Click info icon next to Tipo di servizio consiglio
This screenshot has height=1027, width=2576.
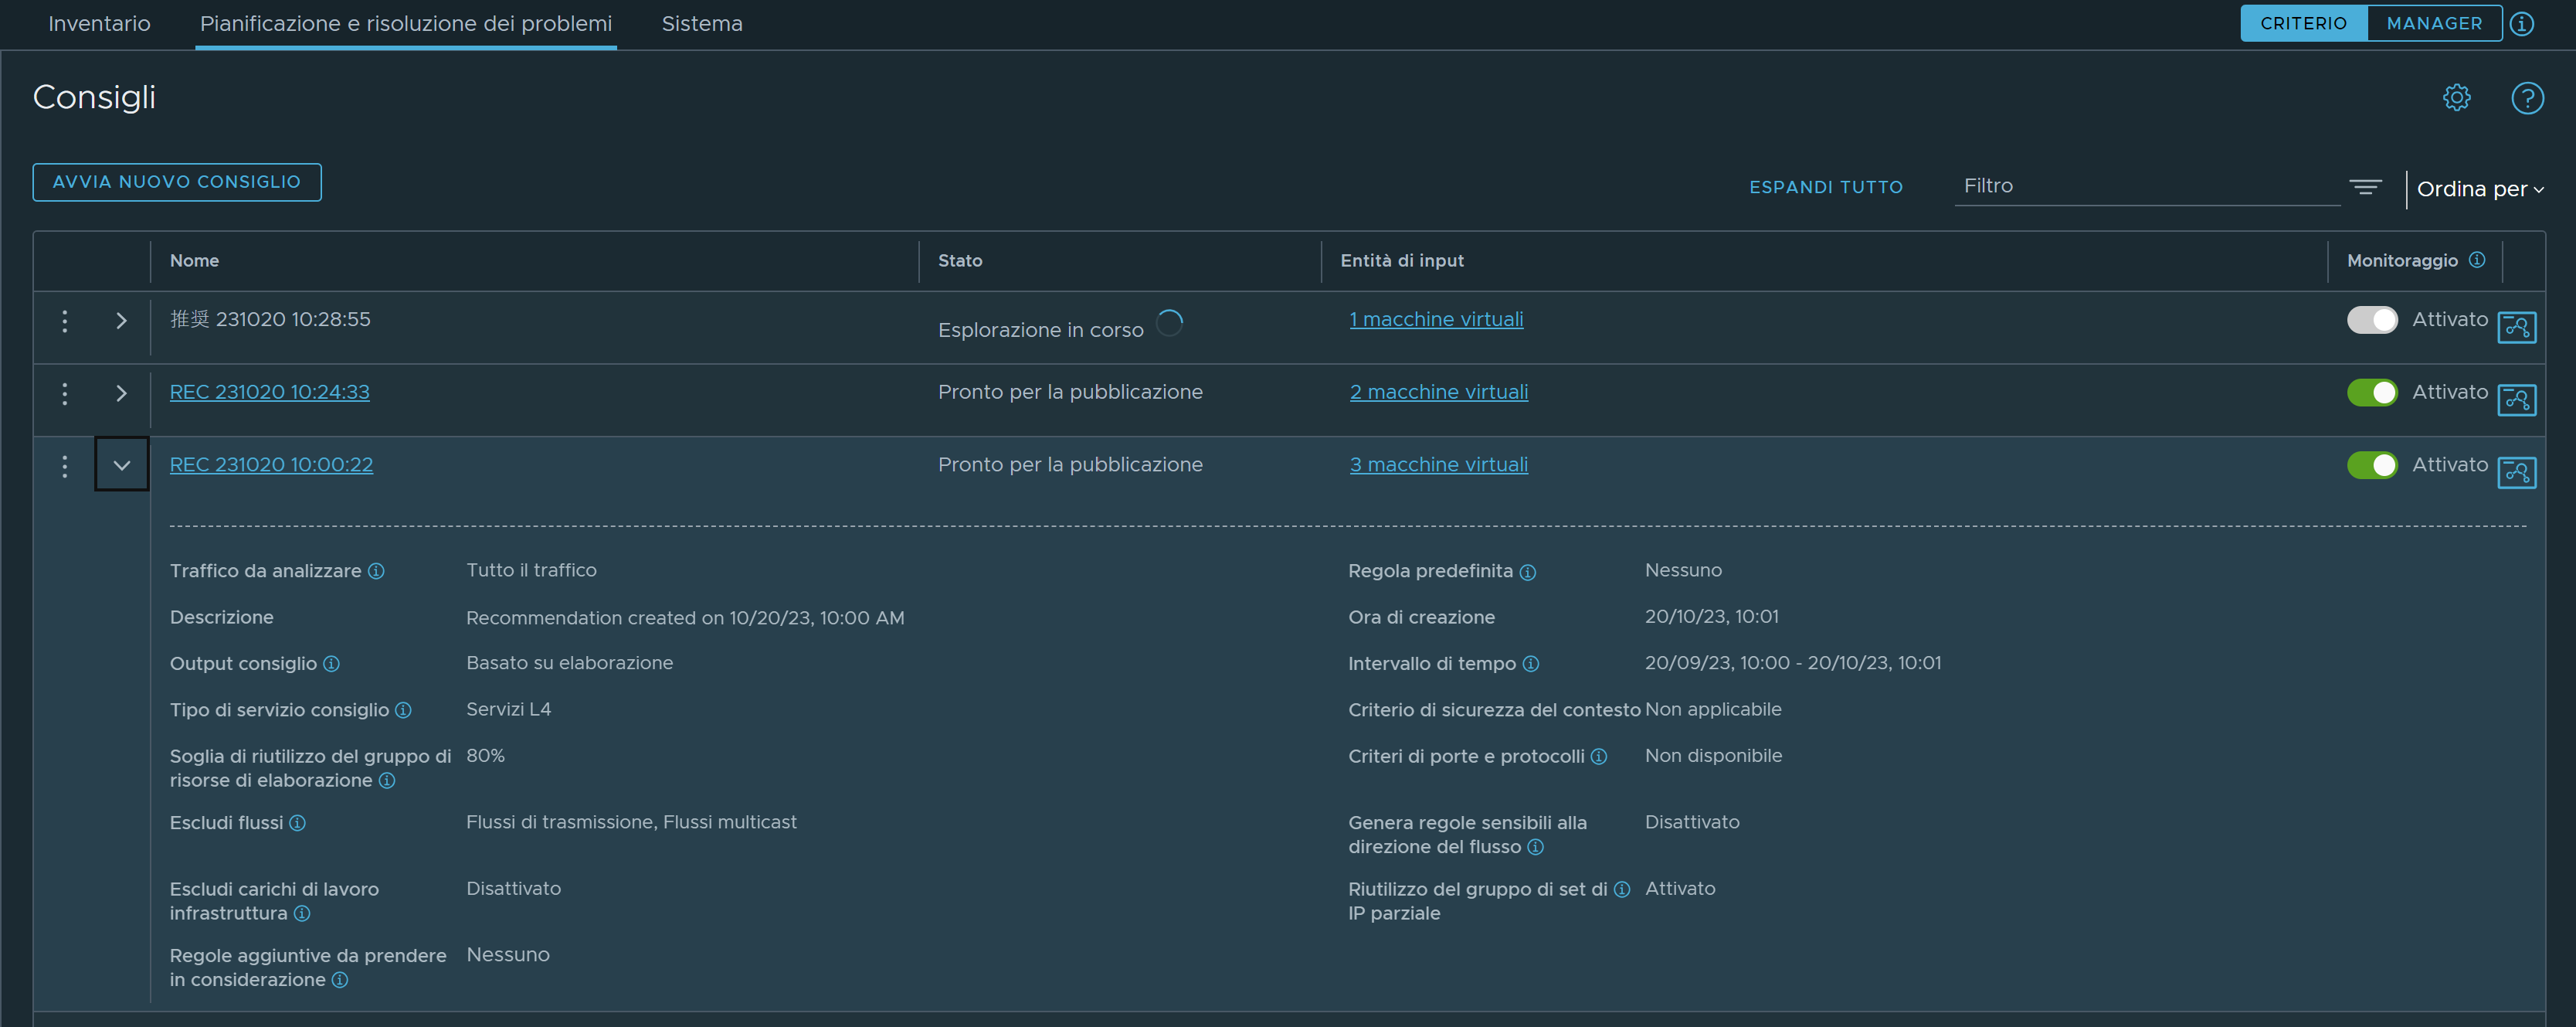(403, 710)
